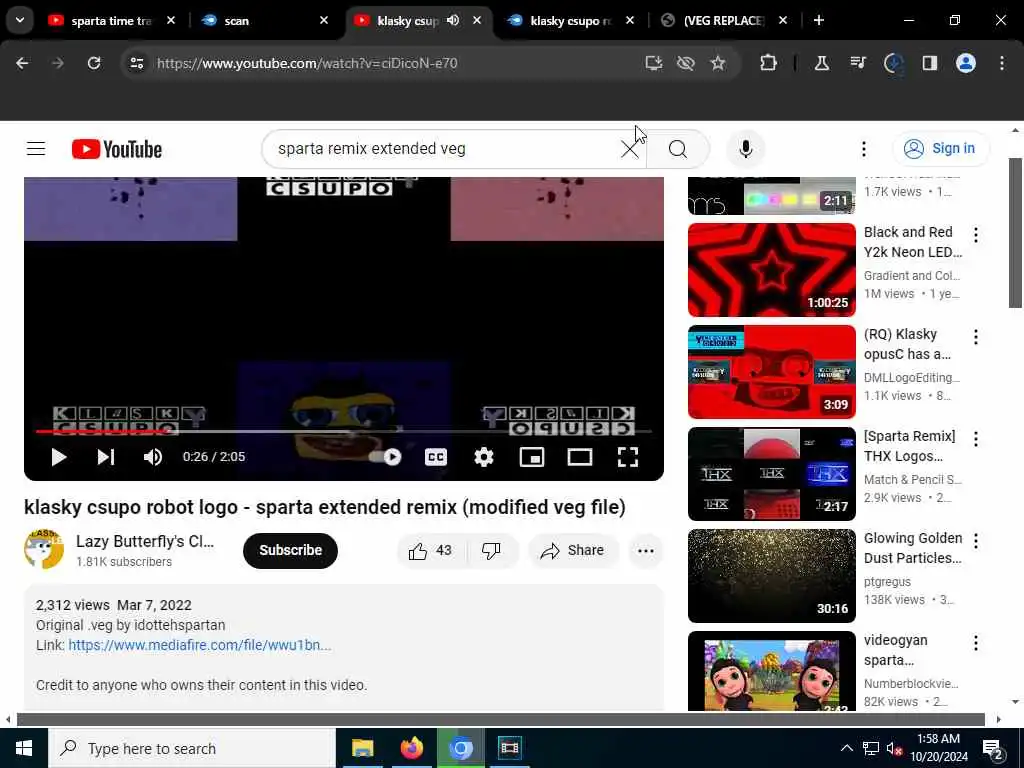Expand the tab search dropdown arrow
This screenshot has height=768, width=1024.
pos(20,20)
